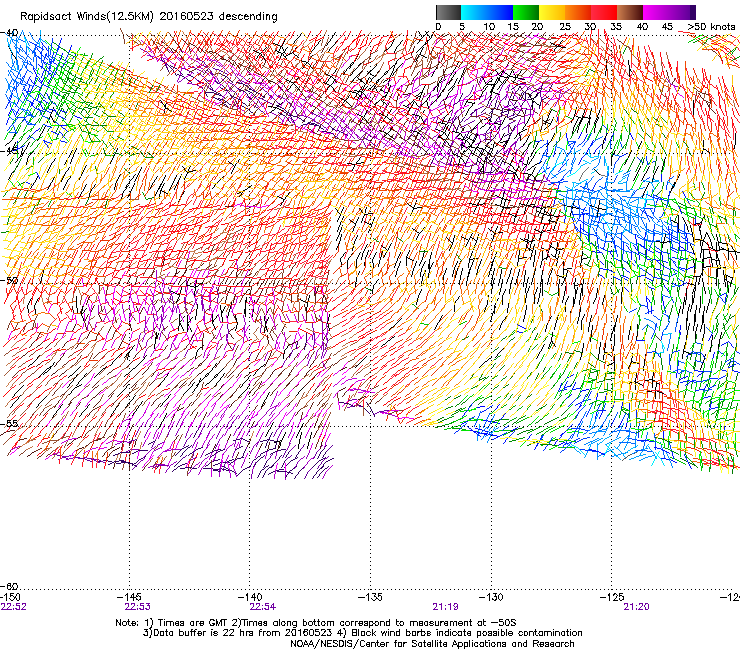This screenshot has height=650, width=740.
Task: Click the 'NOAA/NESDIS/Center for Satellite Applications' credit
Action: tap(399, 644)
